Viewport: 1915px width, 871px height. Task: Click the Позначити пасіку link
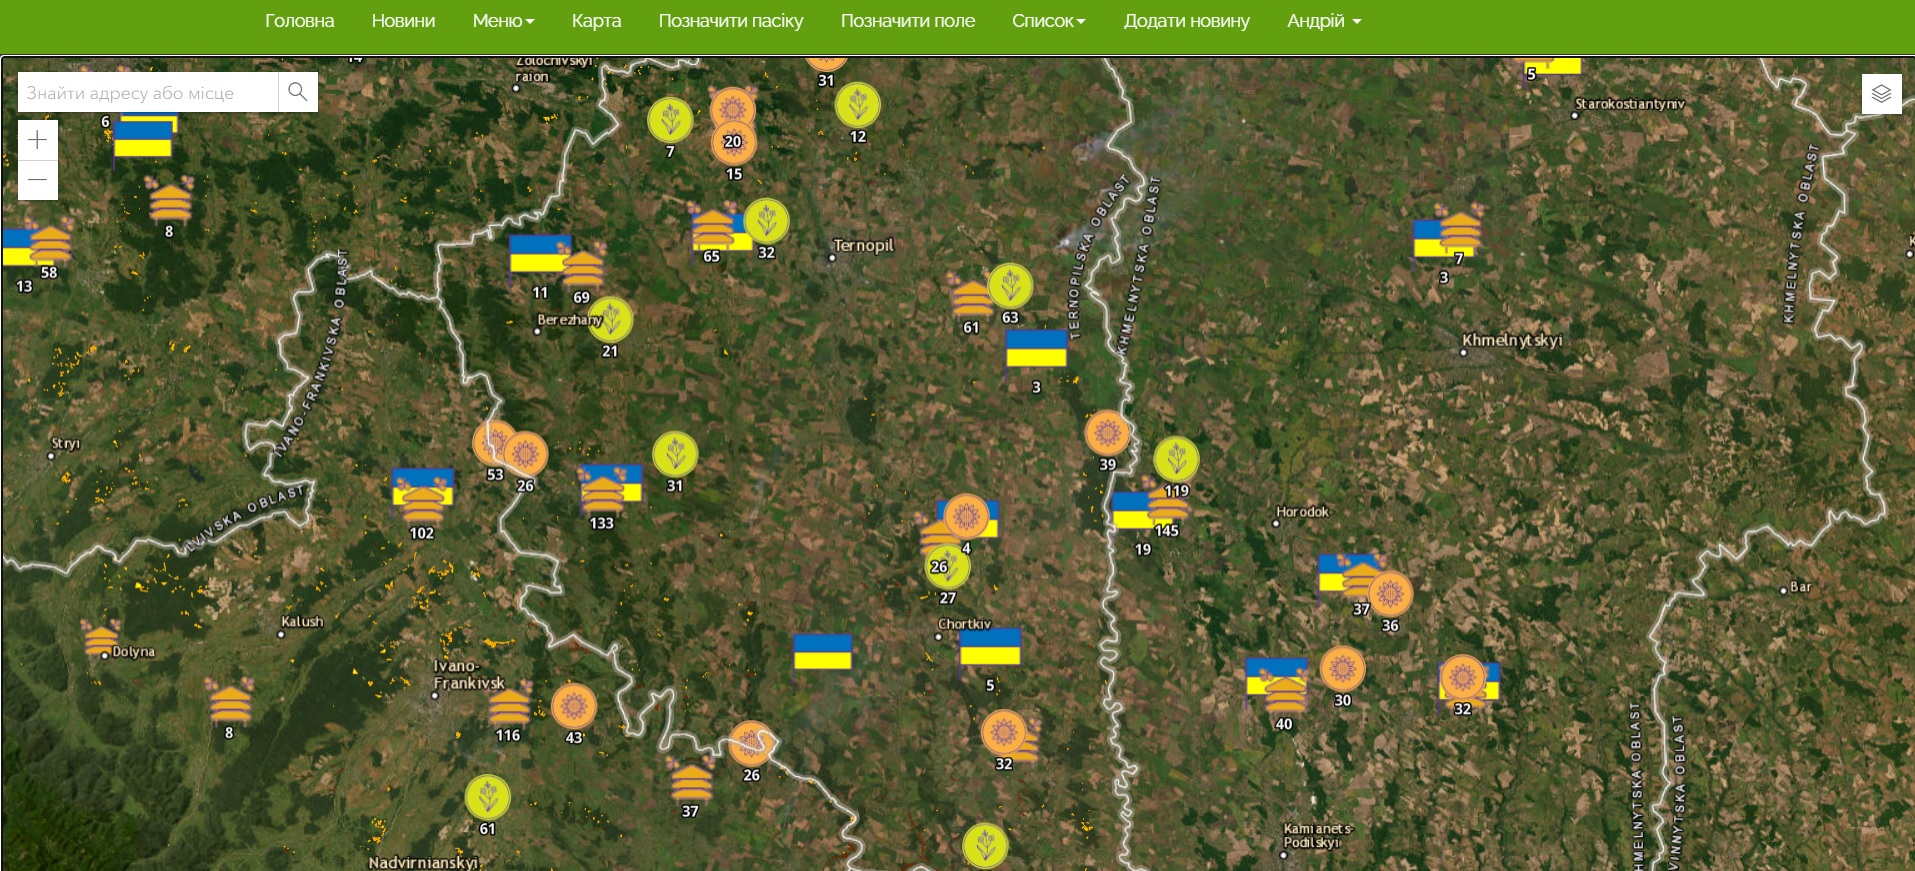(731, 21)
